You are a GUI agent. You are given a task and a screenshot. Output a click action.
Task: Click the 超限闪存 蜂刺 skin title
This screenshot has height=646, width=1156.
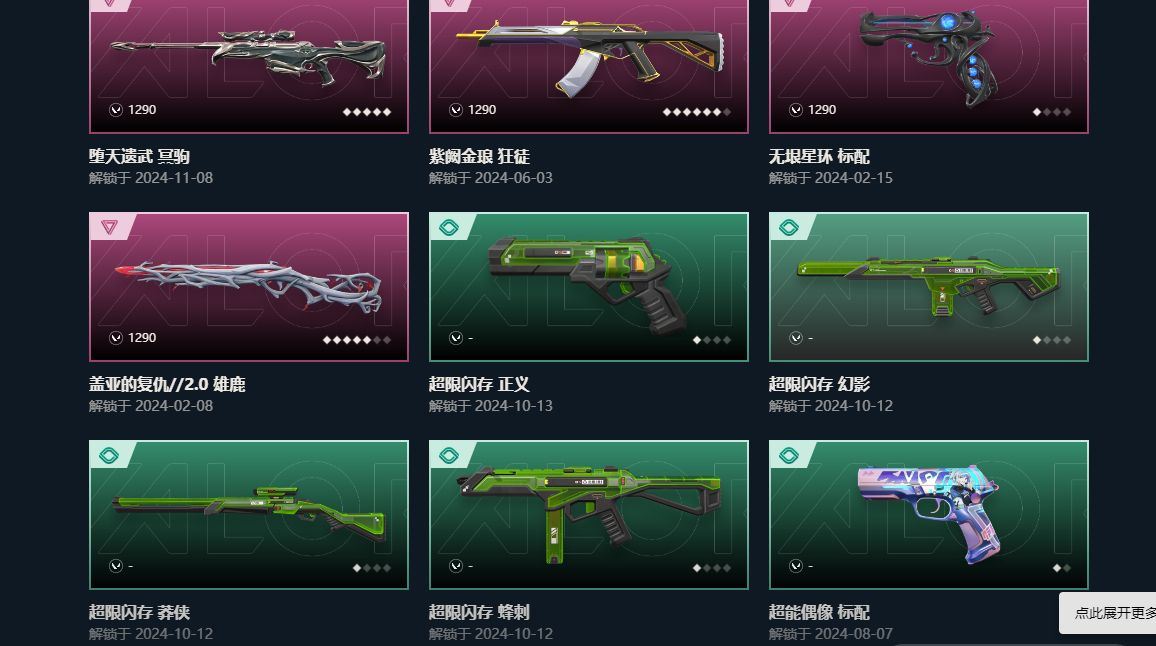(479, 612)
